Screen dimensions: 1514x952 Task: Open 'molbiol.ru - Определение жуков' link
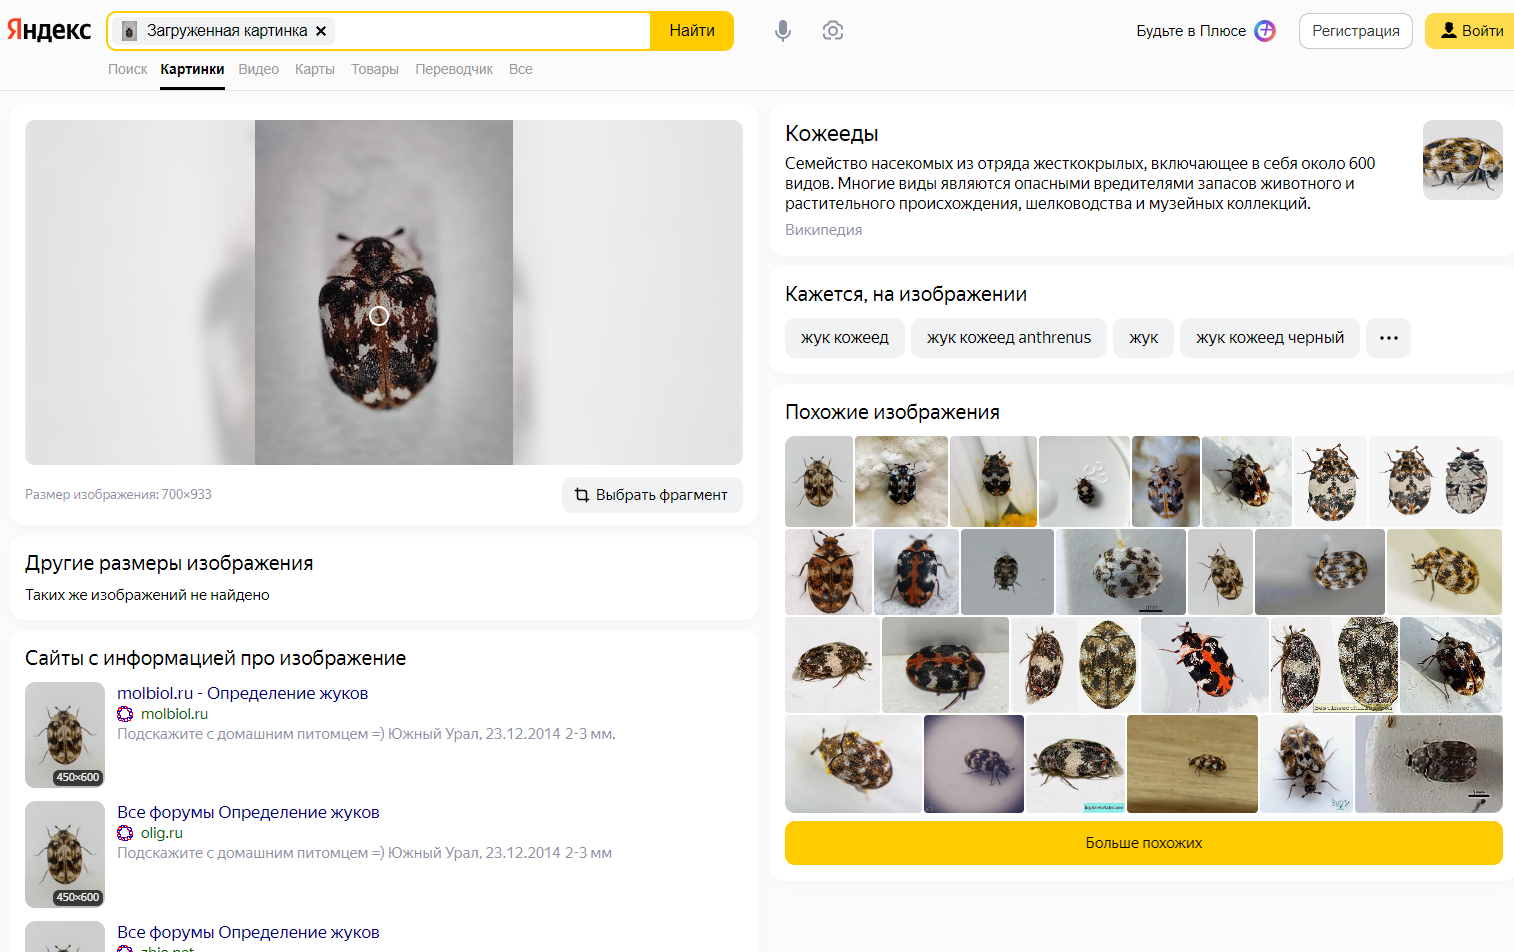click(x=242, y=693)
